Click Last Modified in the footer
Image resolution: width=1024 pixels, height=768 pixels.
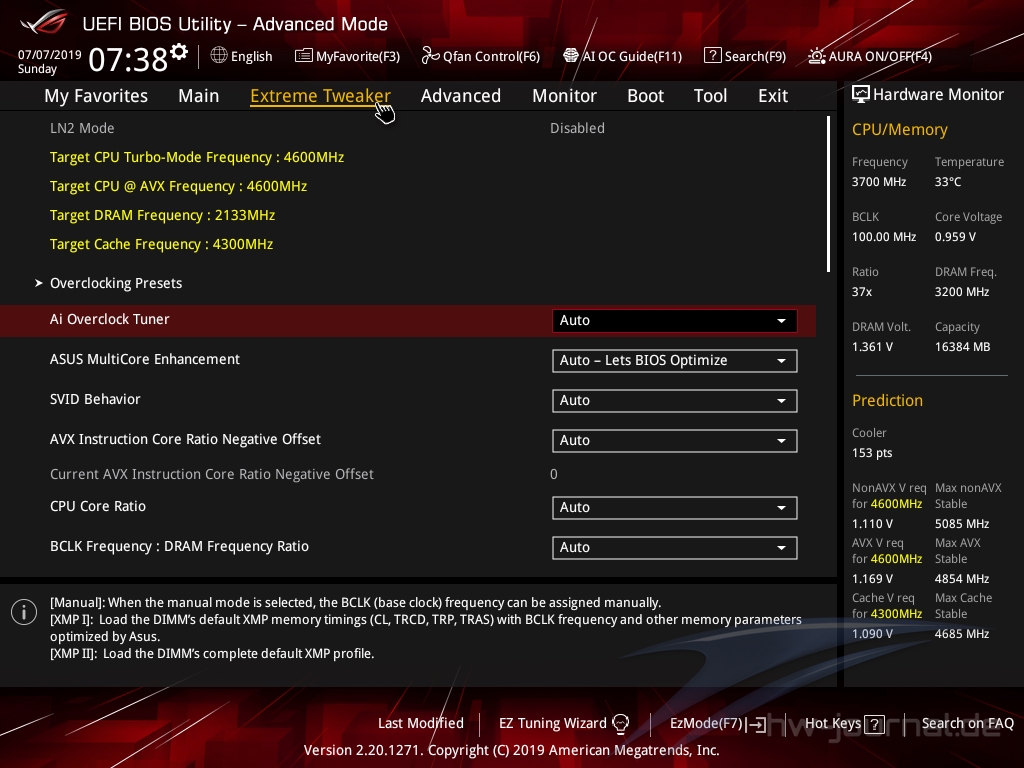(421, 723)
